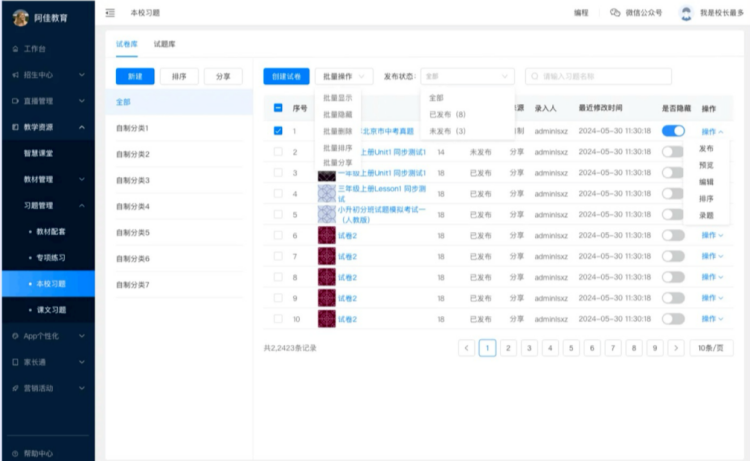Expand 操作 menu for row 10
This screenshot has height=461, width=750.
[712, 319]
